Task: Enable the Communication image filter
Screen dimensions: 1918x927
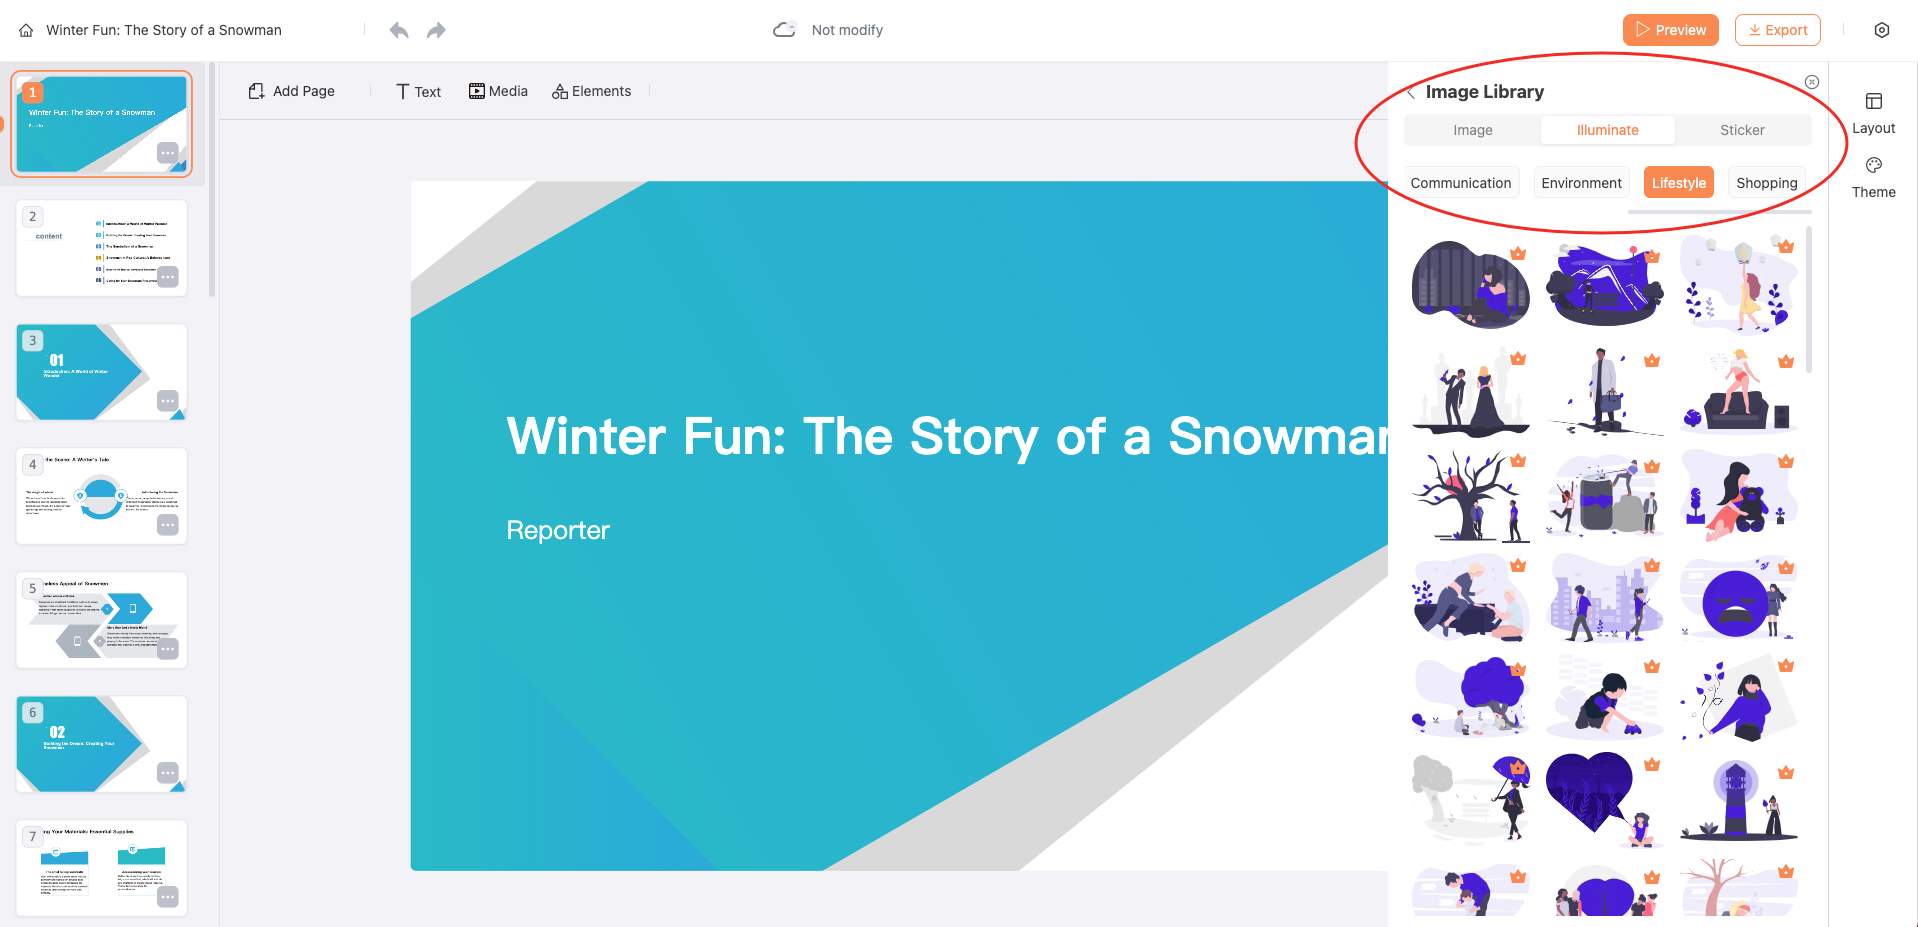Action: pos(1460,182)
